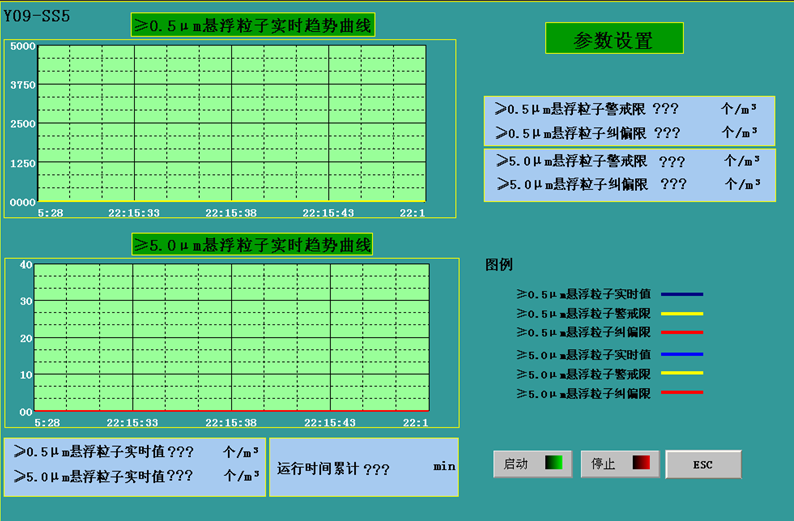Click the min unit beside 运行时间累计
This screenshot has width=794, height=521.
coord(445,466)
